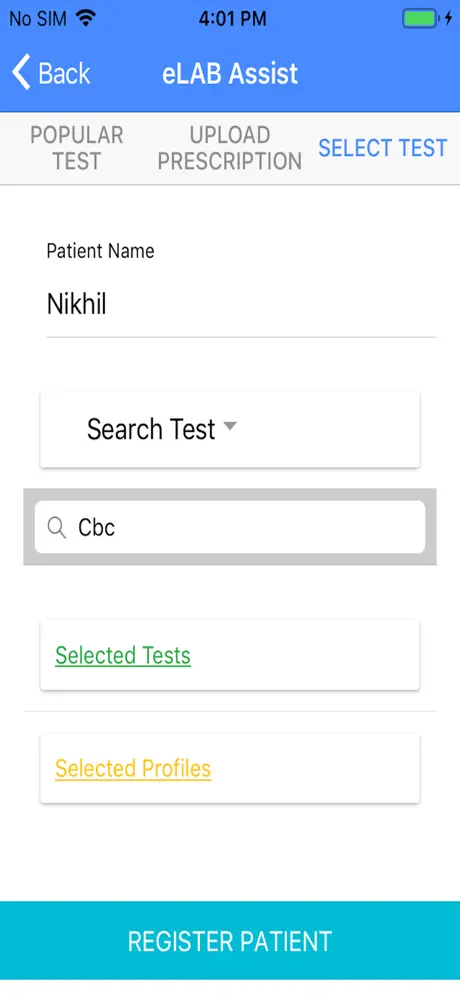
Task: Open the Upload Prescription tab
Action: coord(230,148)
